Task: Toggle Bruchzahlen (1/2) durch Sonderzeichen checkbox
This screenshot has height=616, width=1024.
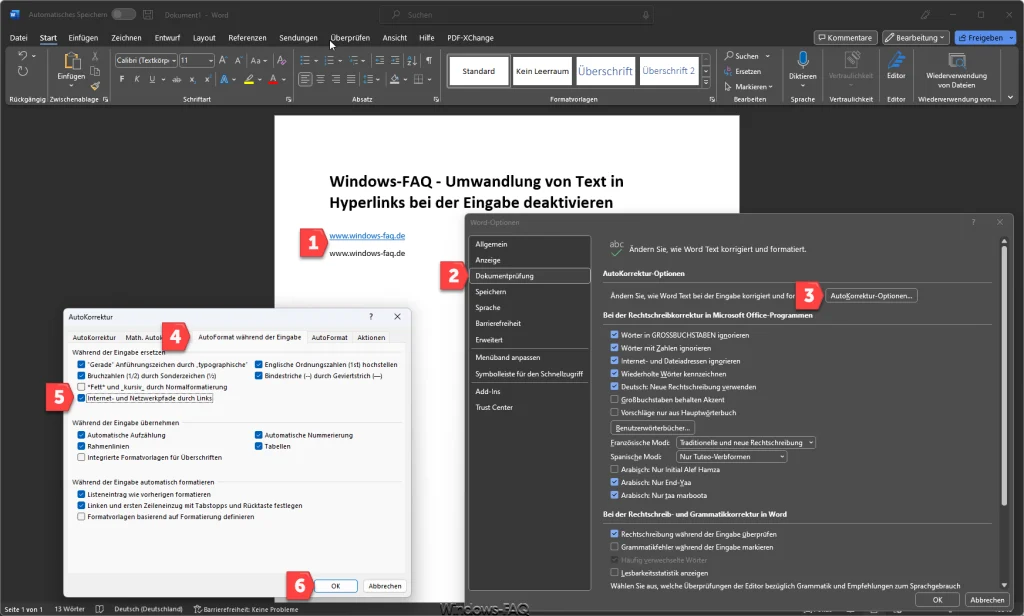Action: [x=81, y=376]
